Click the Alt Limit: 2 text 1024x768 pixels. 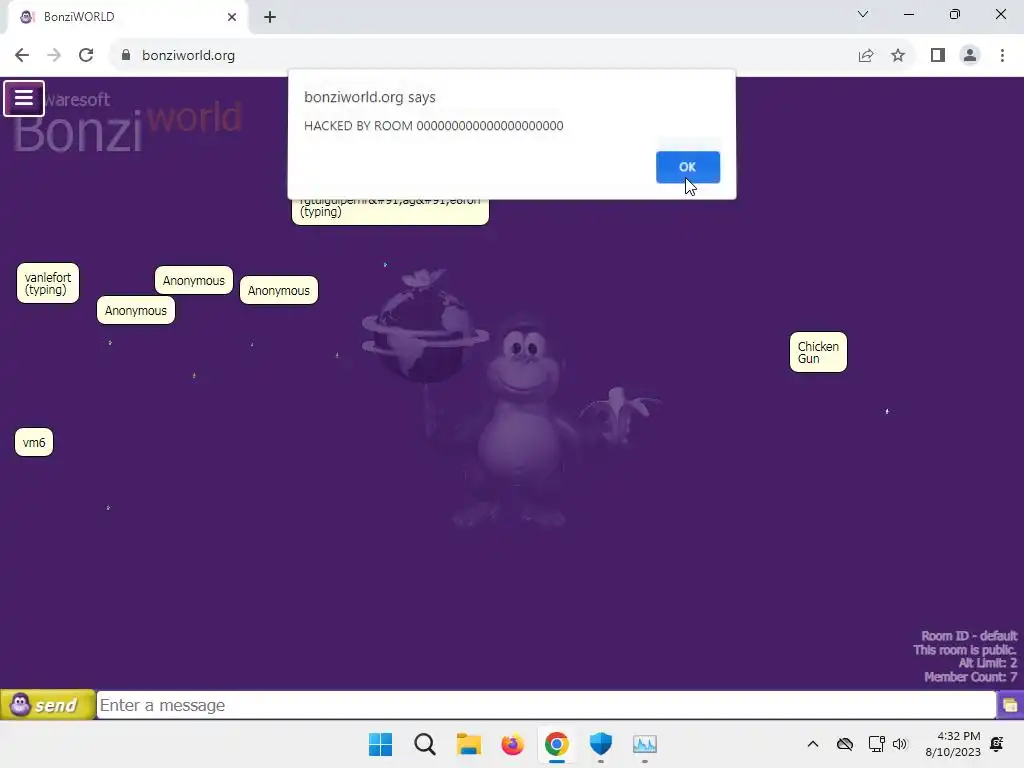pyautogui.click(x=987, y=664)
